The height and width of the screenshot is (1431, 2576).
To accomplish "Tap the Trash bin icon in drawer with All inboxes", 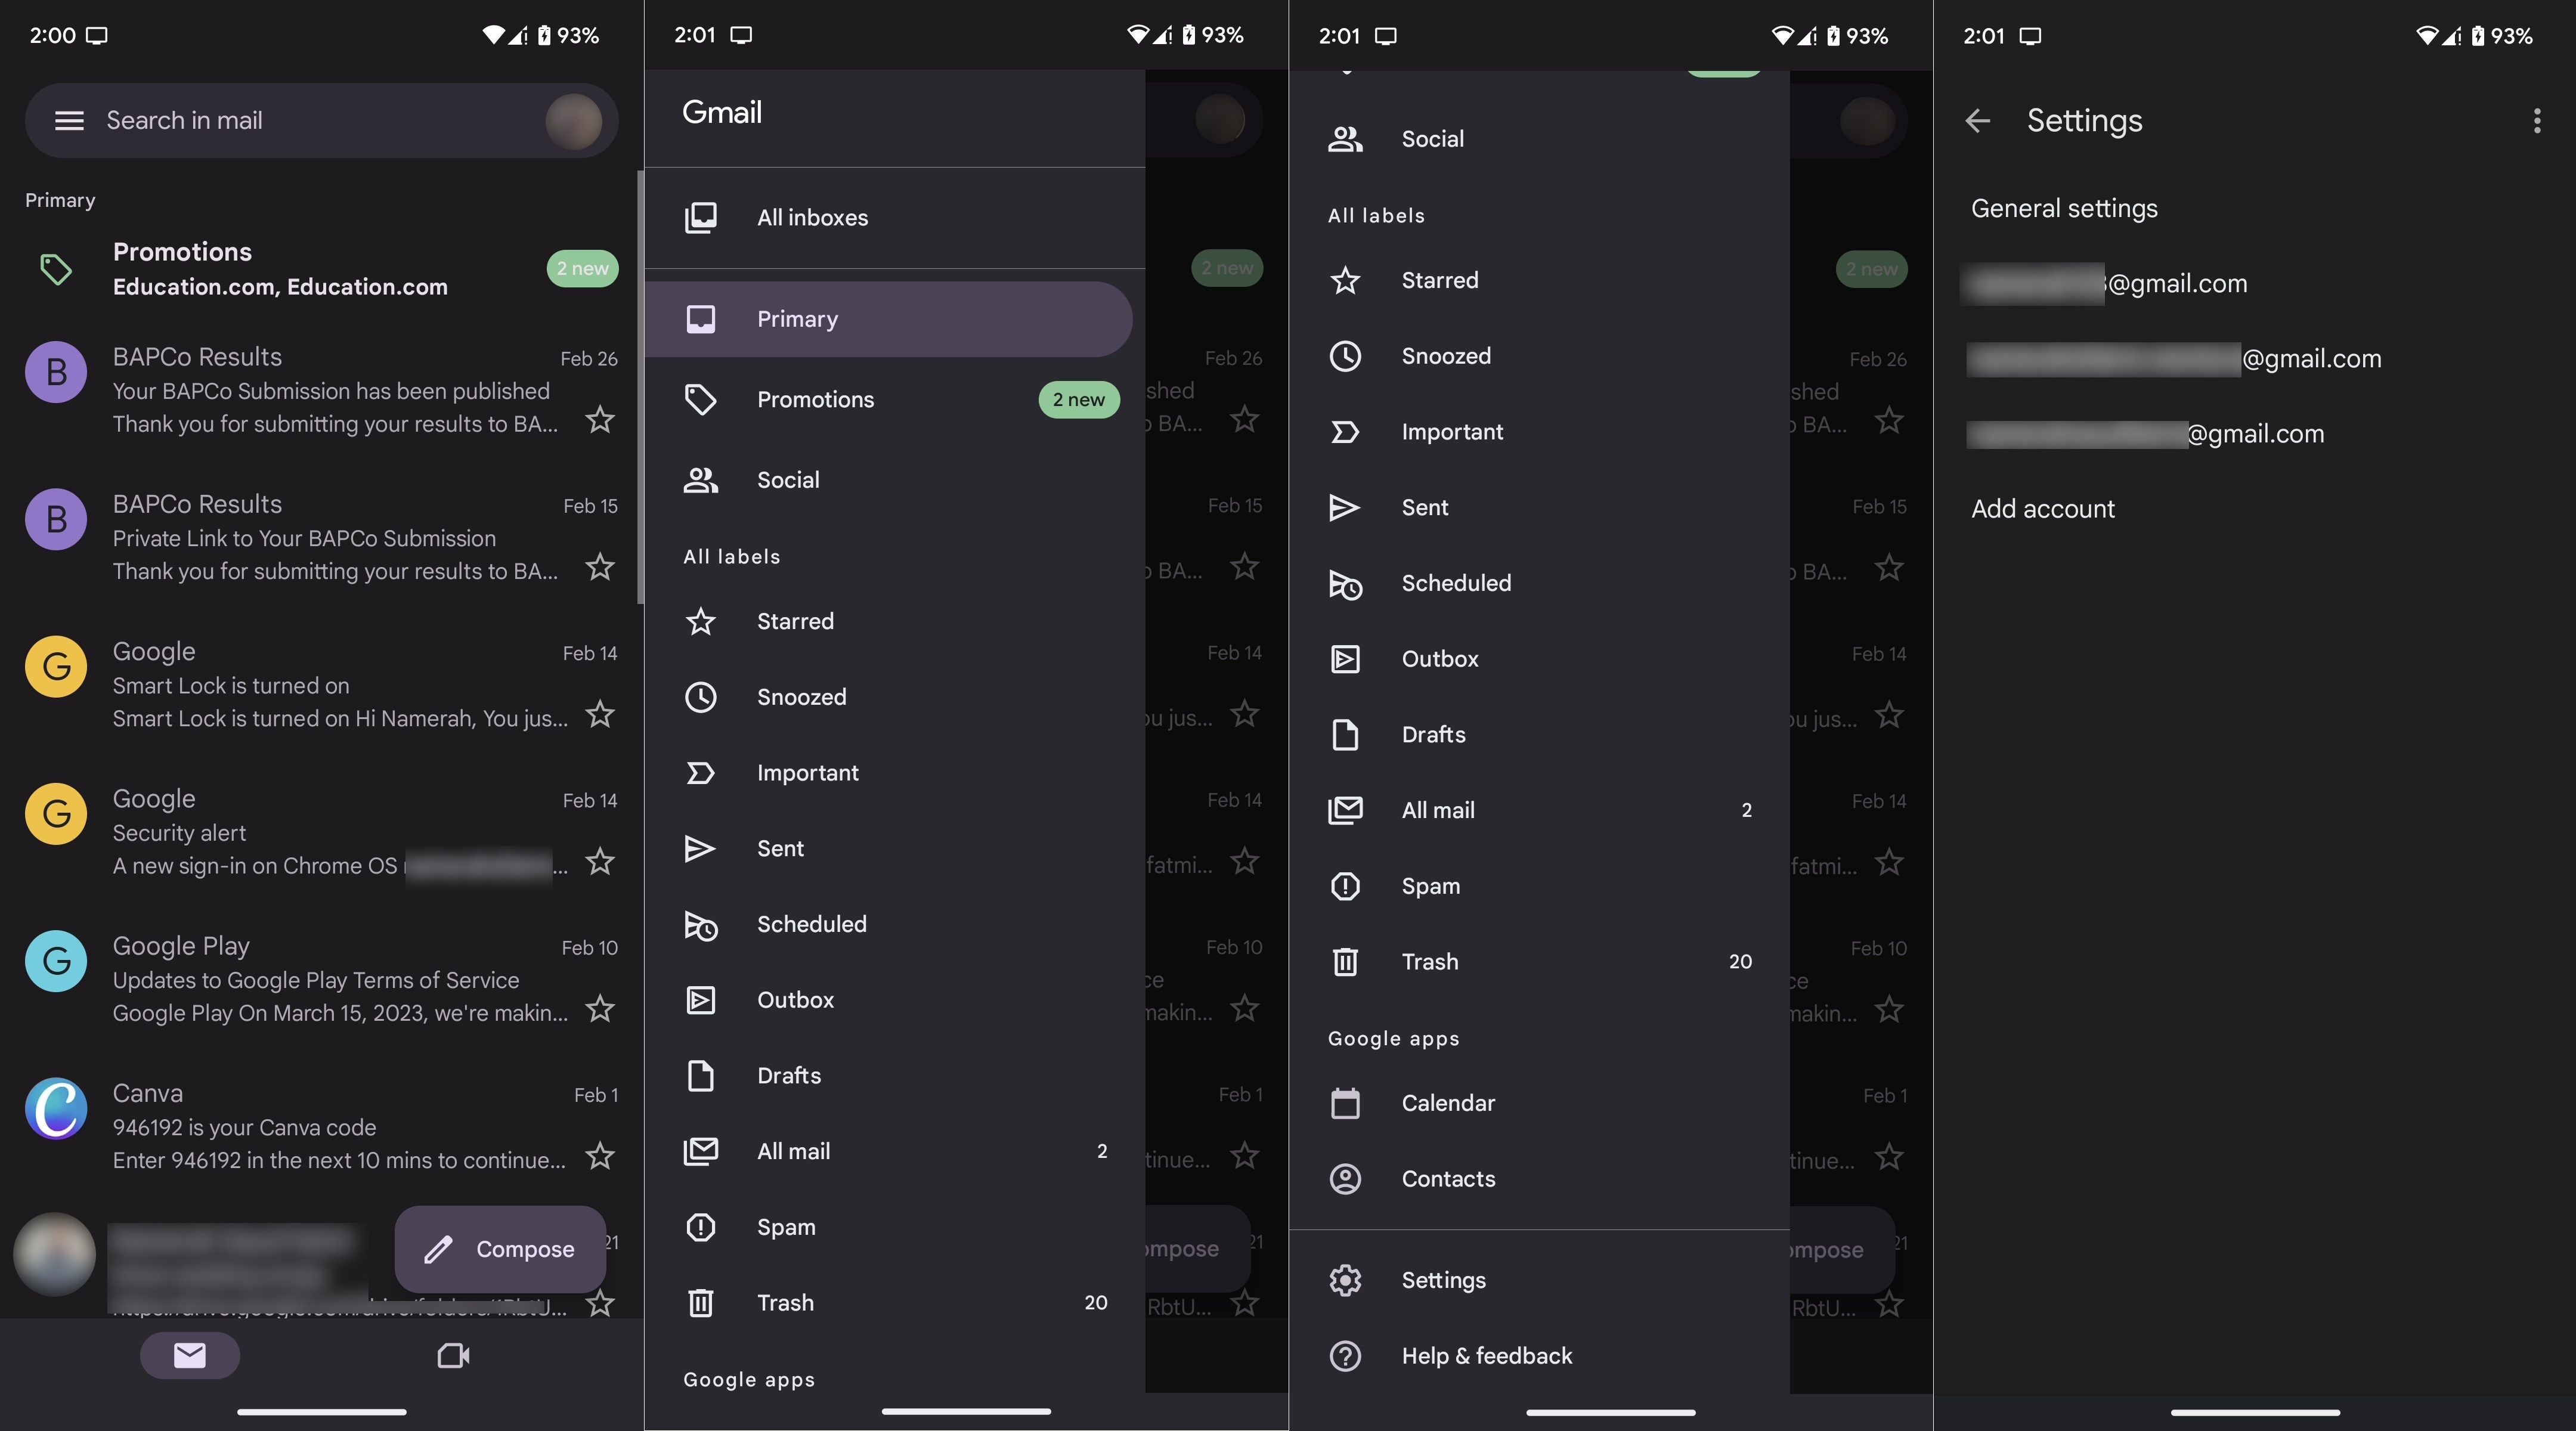I will [701, 1302].
